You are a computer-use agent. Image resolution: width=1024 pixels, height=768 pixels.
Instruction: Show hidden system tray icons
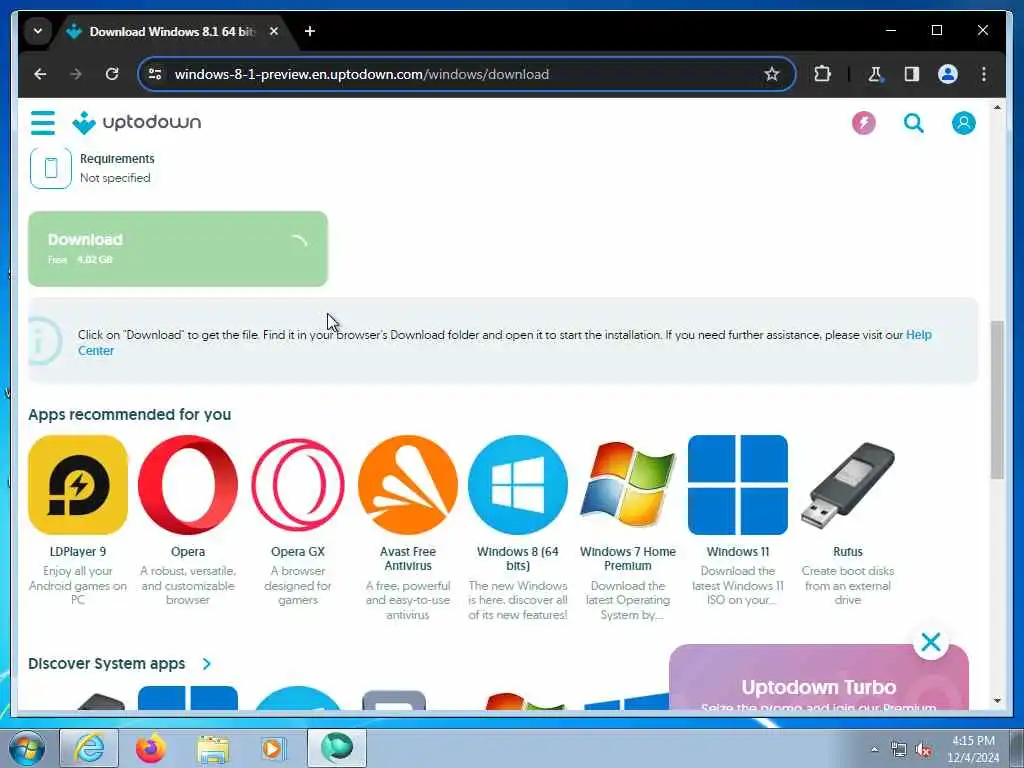click(x=874, y=749)
